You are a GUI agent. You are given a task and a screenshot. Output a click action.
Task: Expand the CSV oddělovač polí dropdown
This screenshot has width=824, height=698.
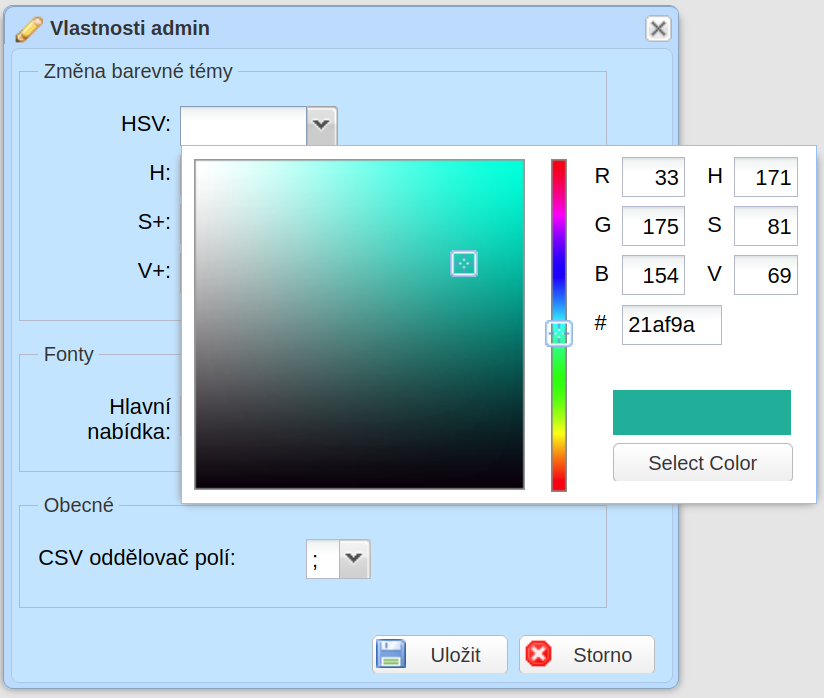[x=354, y=559]
